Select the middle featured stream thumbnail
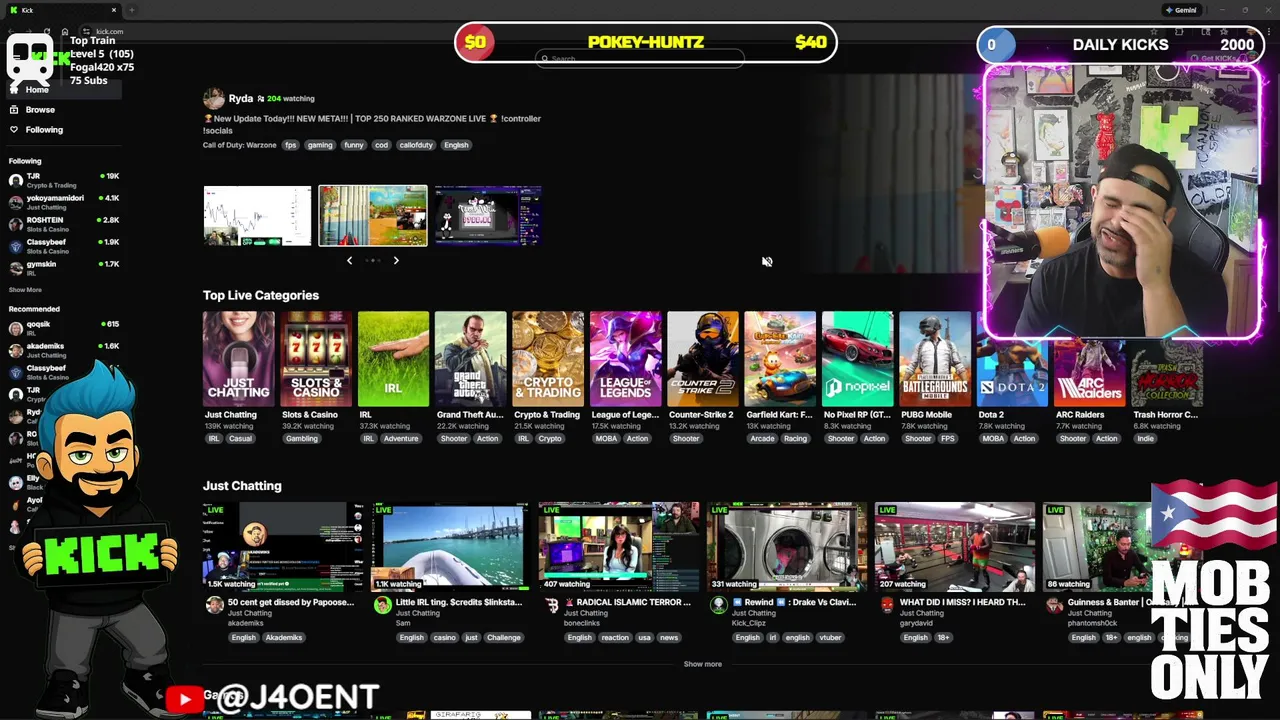Image resolution: width=1280 pixels, height=720 pixels. click(373, 215)
